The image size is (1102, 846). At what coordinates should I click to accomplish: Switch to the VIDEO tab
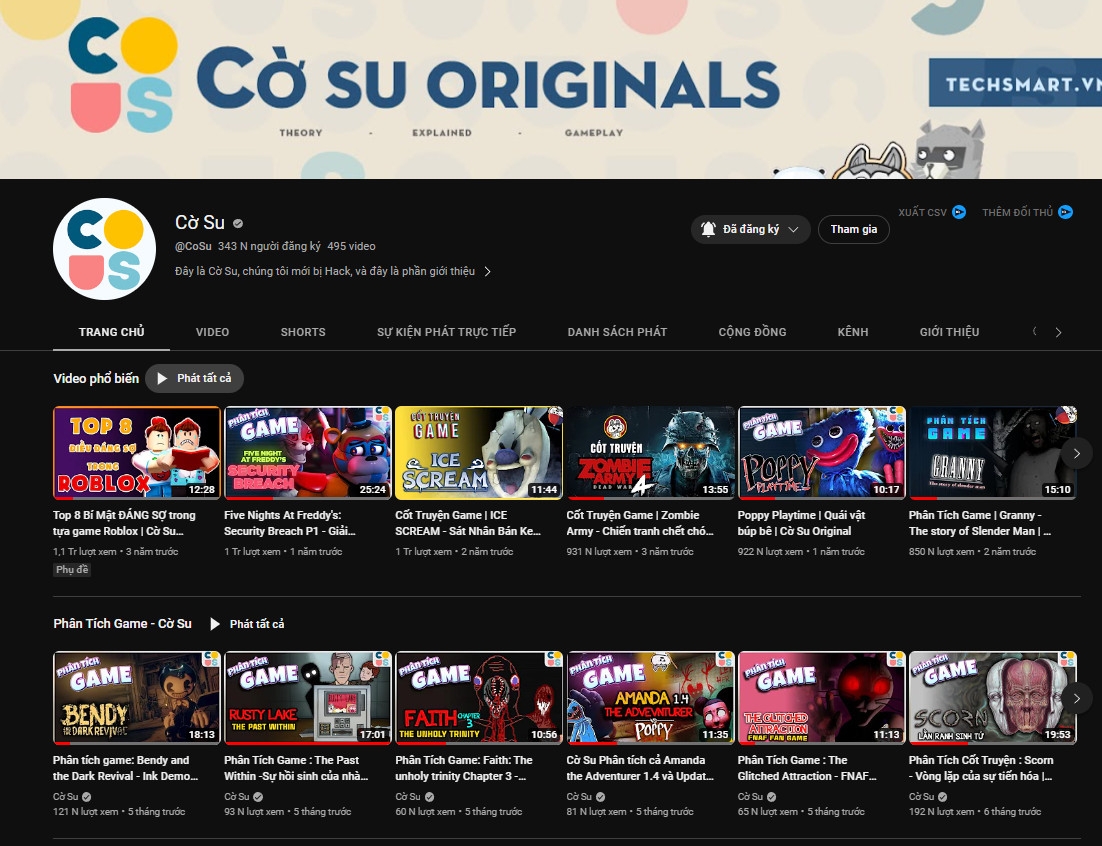[212, 332]
